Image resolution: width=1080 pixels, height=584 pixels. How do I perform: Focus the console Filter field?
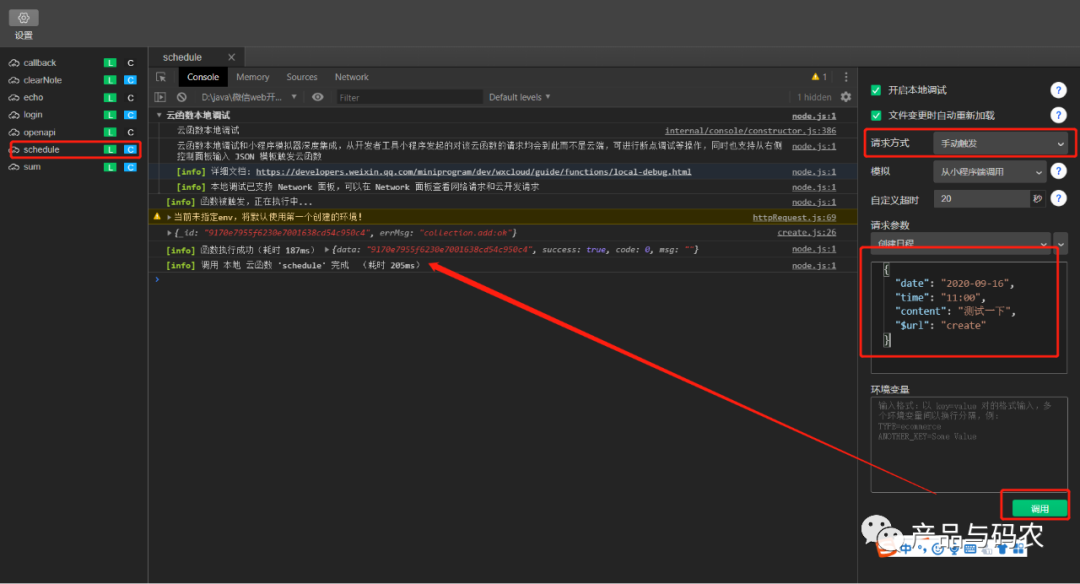[x=409, y=98]
